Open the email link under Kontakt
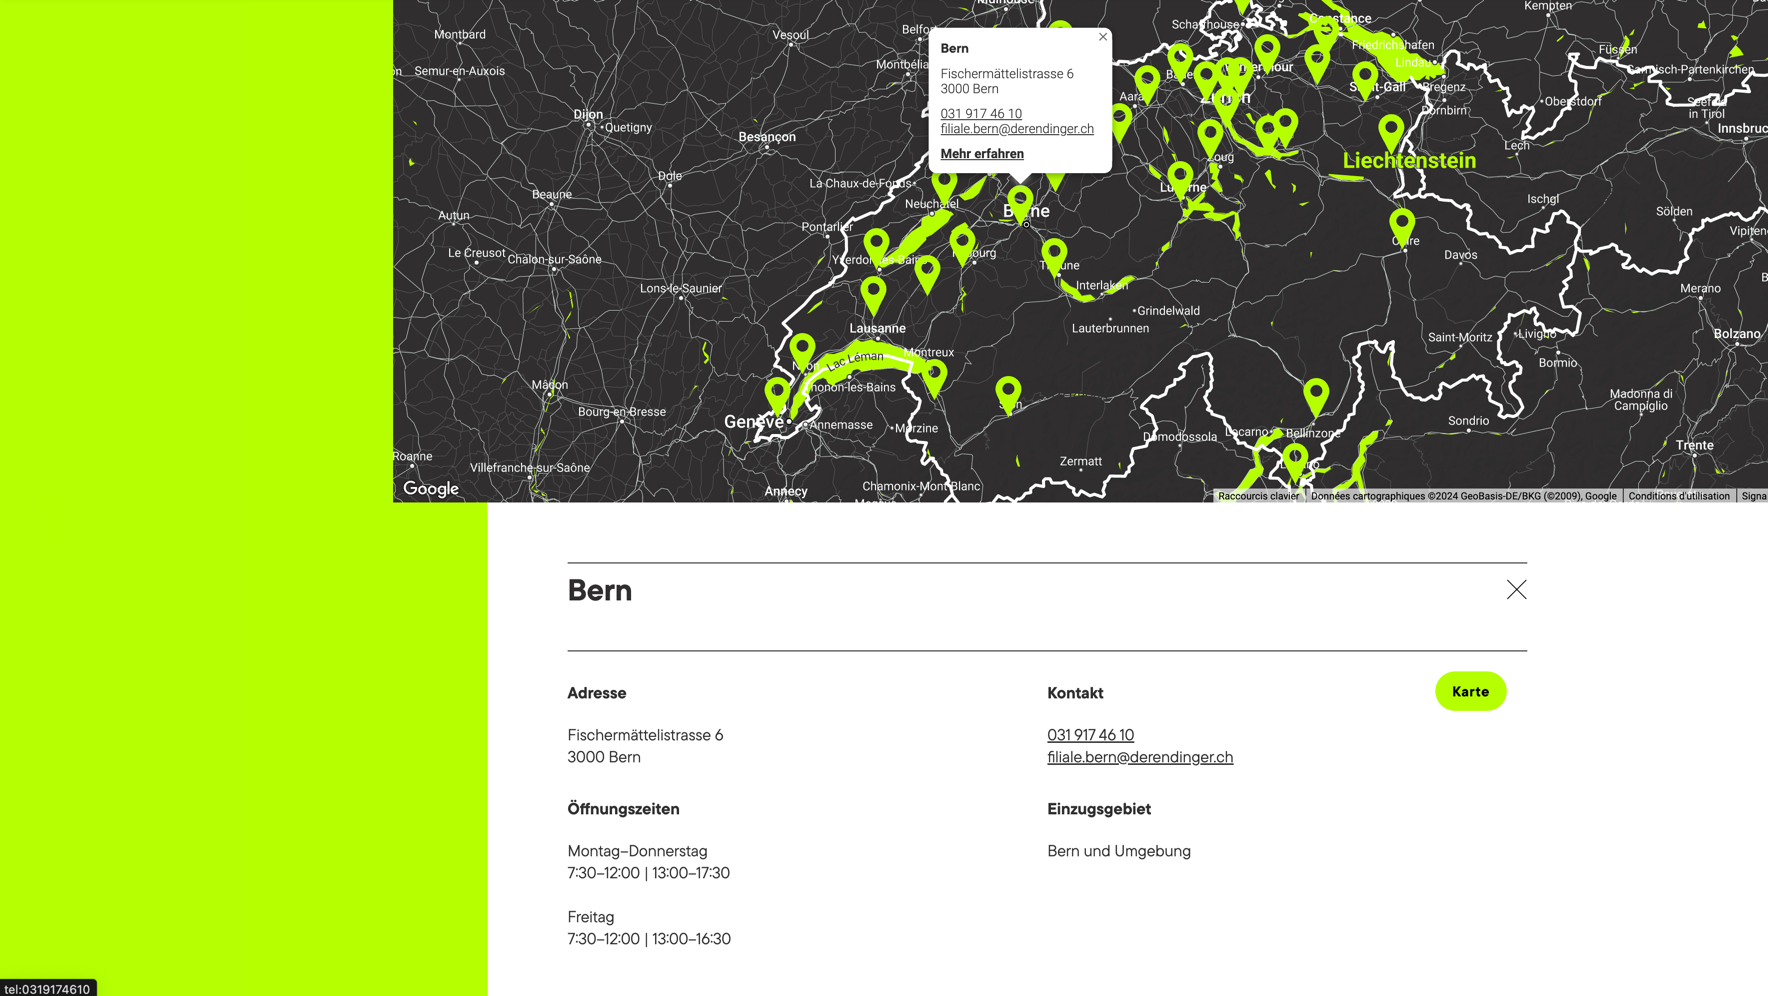 pos(1140,757)
